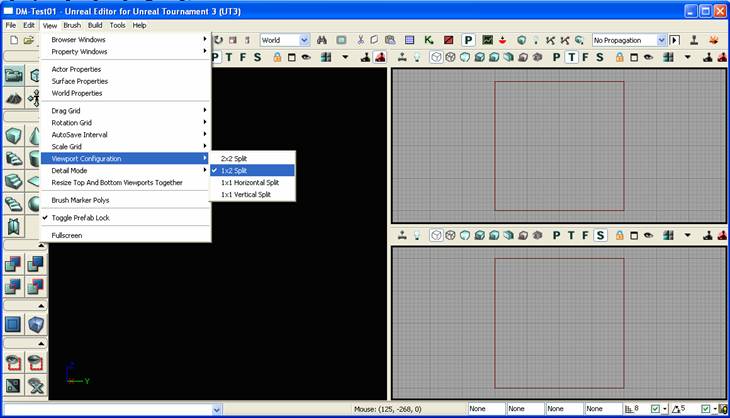730x418 pixels.
Task: Open the Tools menu
Action: tap(117, 25)
